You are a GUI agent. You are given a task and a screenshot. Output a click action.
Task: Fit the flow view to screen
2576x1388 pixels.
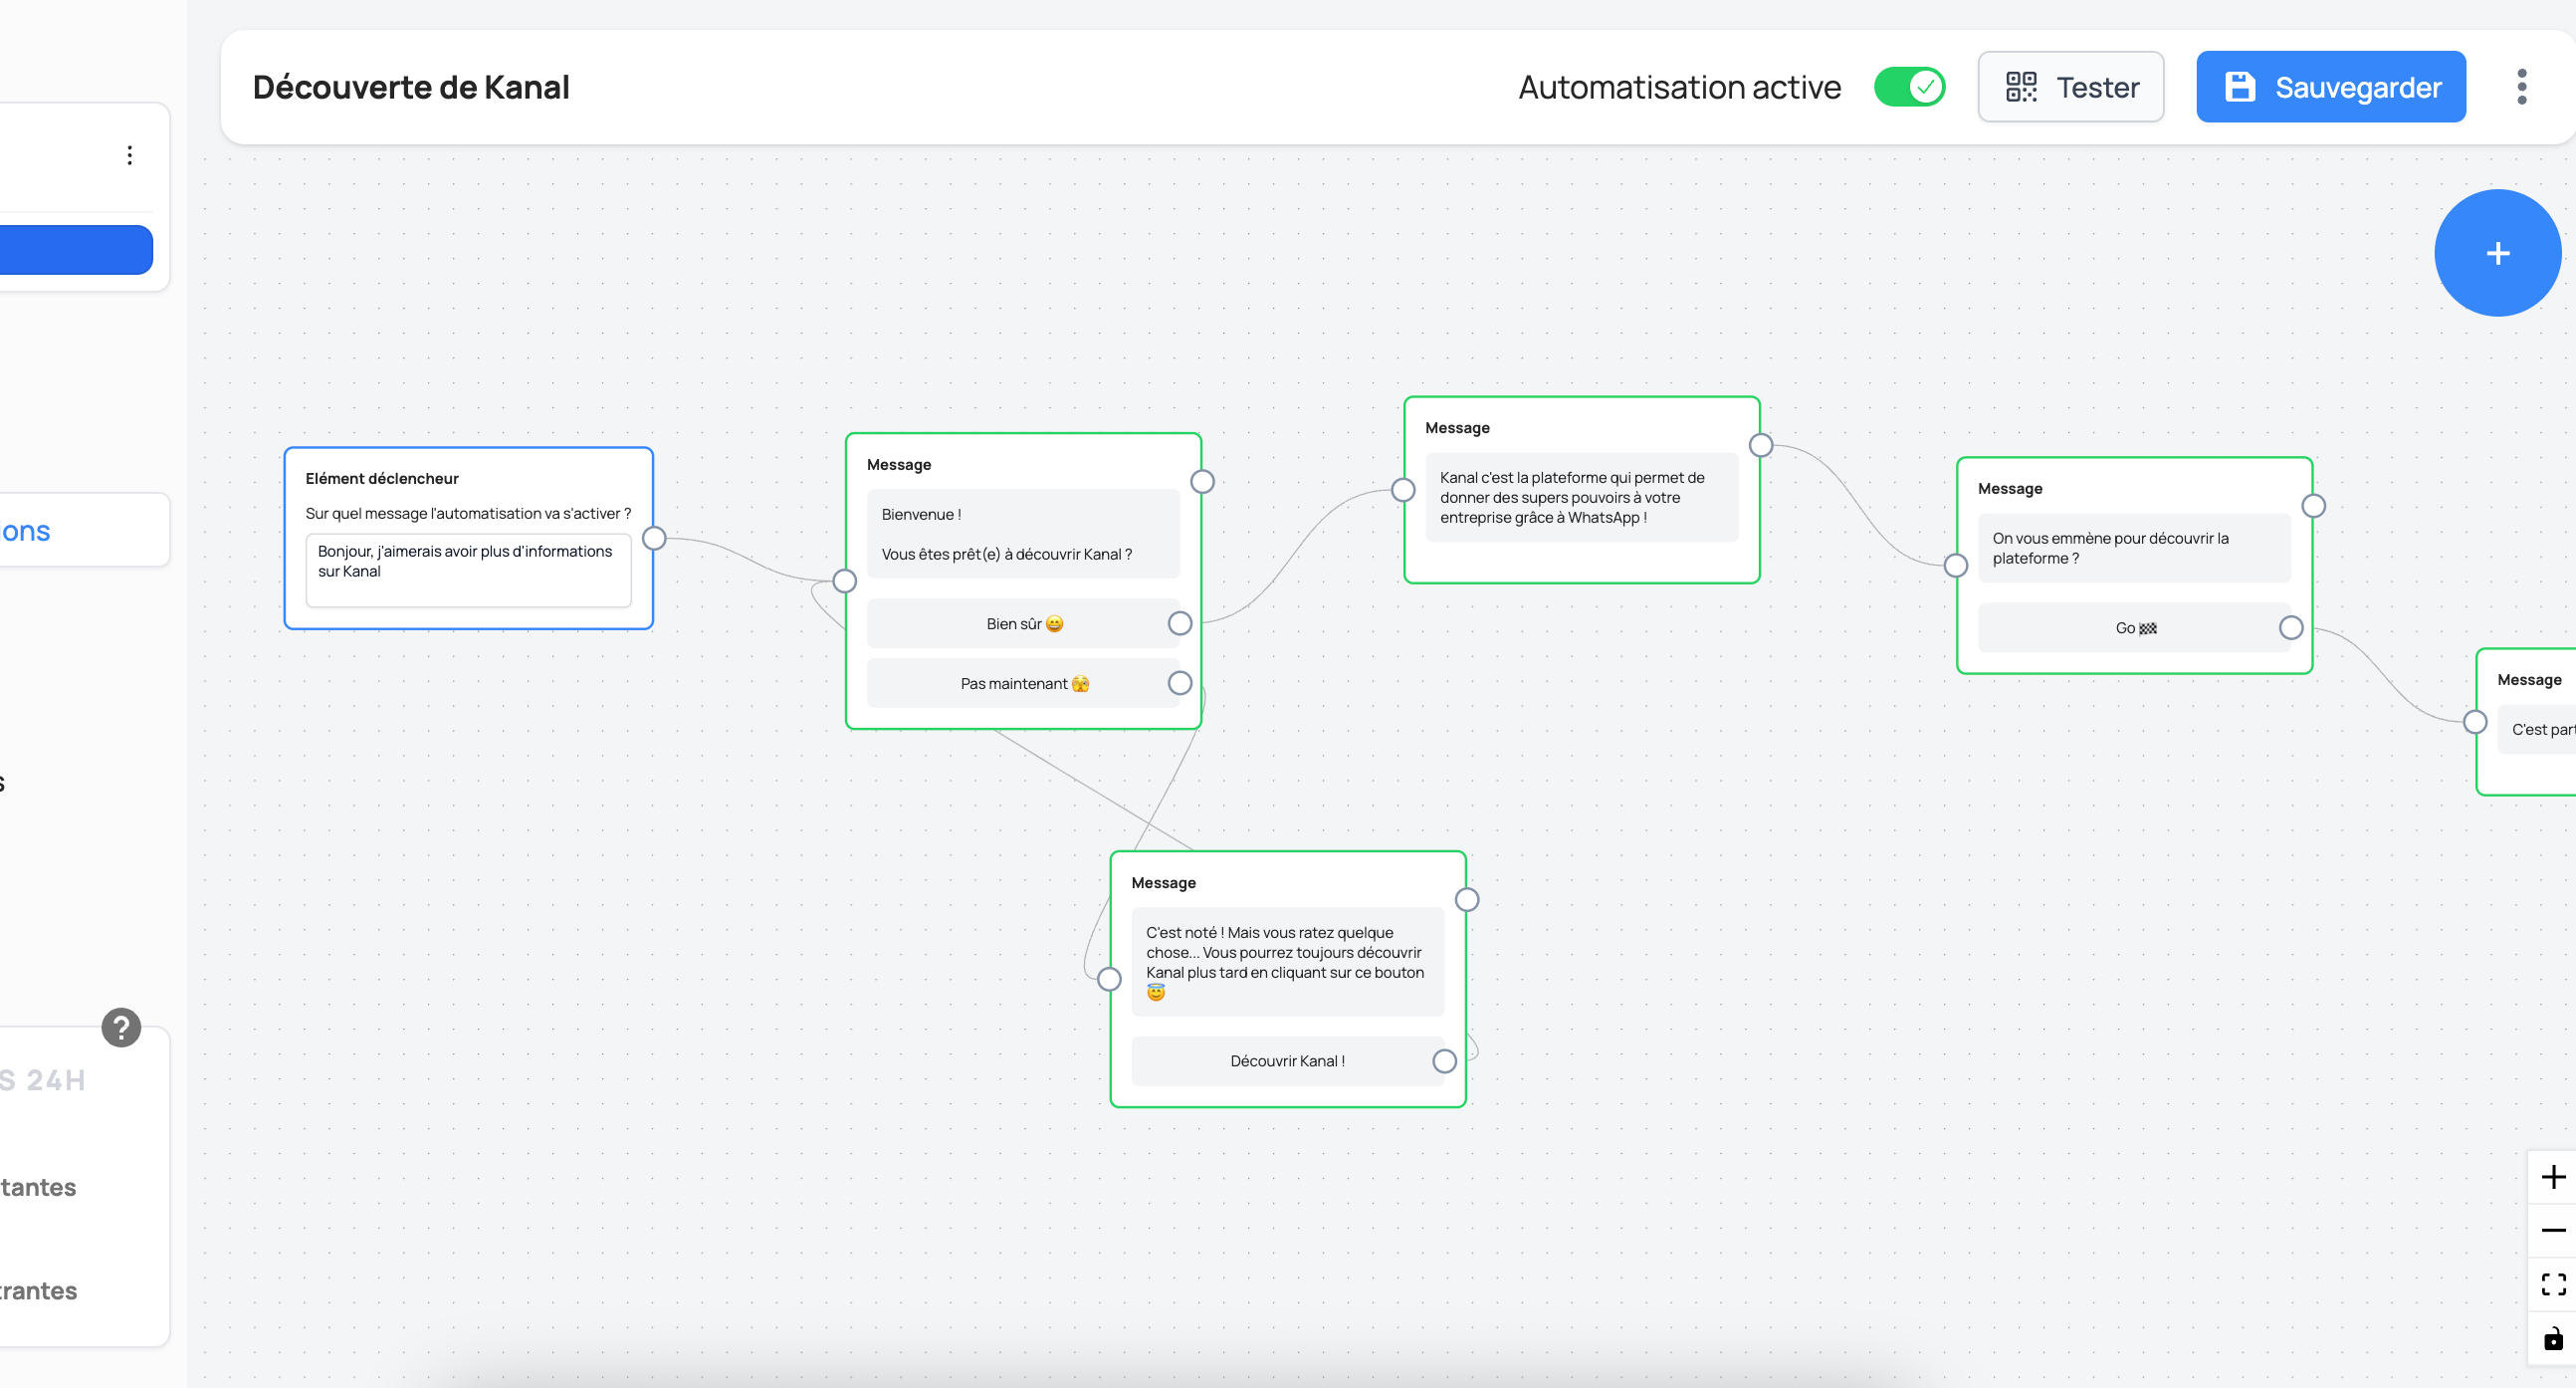tap(2552, 1284)
